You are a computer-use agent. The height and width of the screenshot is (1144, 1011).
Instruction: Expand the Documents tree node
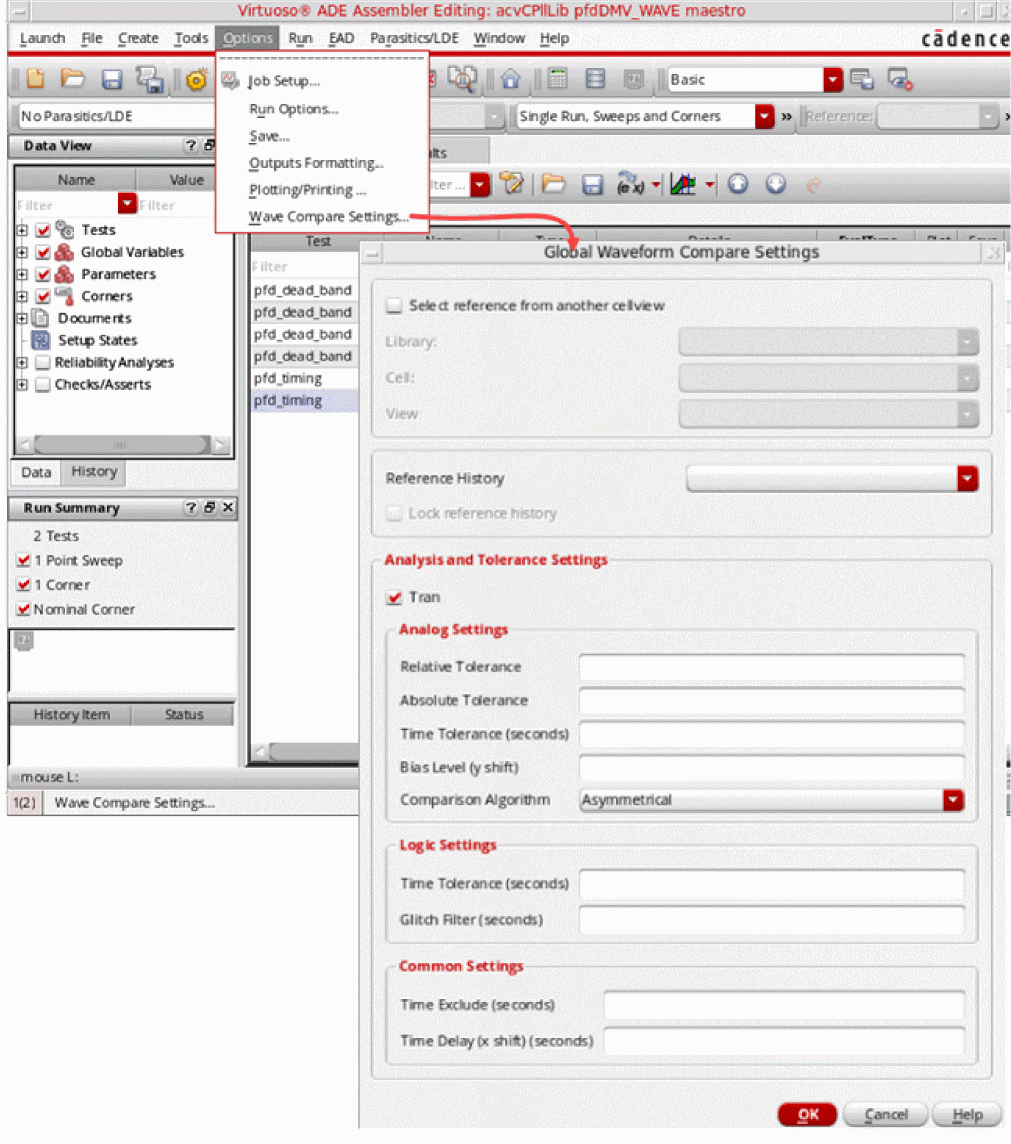[x=22, y=318]
